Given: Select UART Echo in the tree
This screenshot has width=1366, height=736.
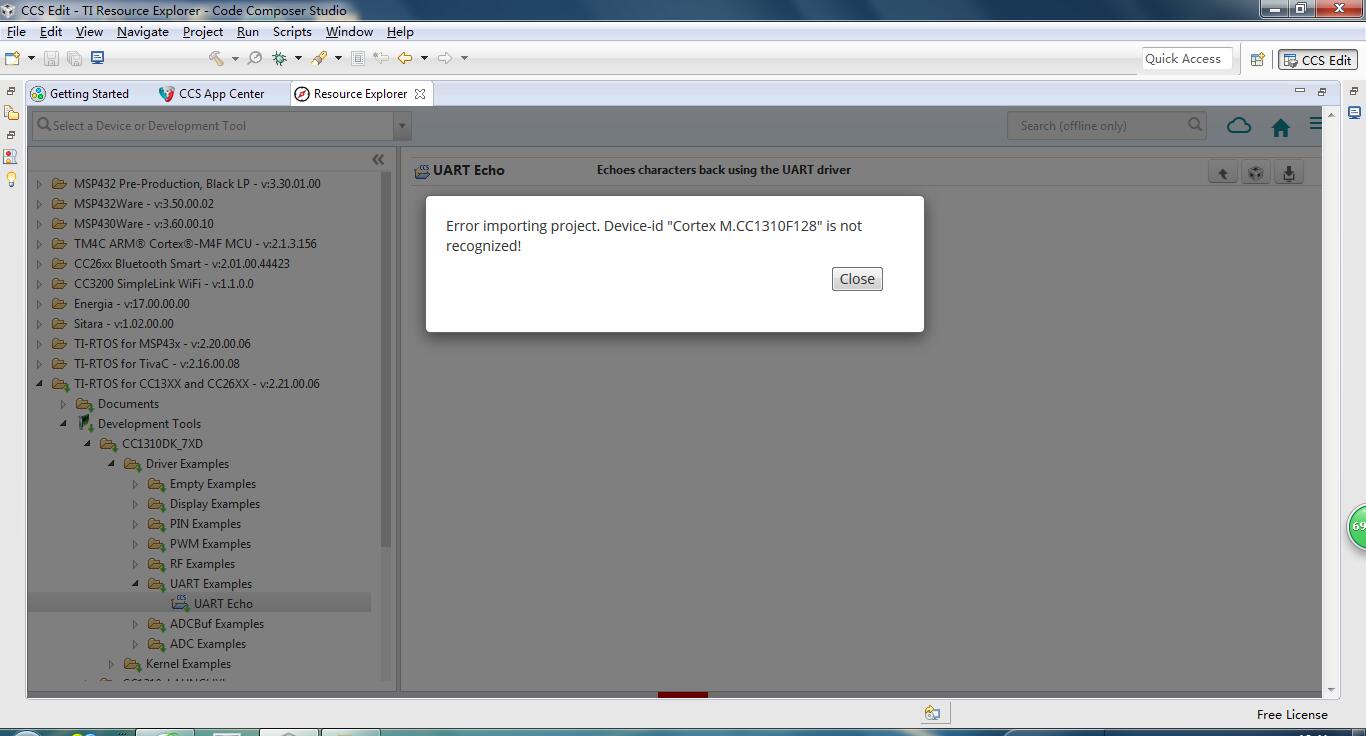Looking at the screenshot, I should 223,604.
